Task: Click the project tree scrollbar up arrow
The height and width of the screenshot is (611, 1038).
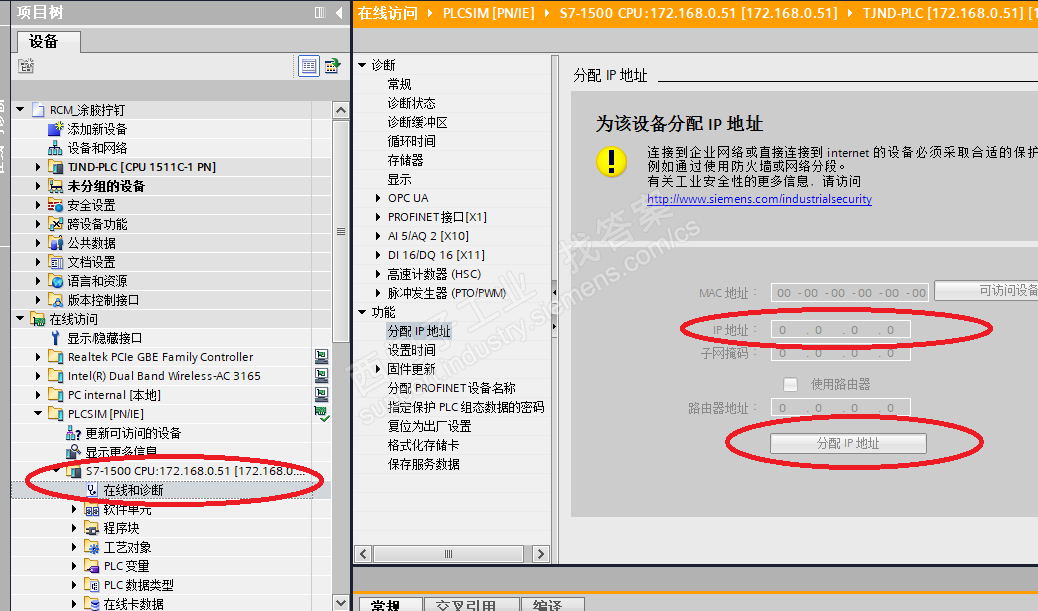Action: (x=341, y=110)
